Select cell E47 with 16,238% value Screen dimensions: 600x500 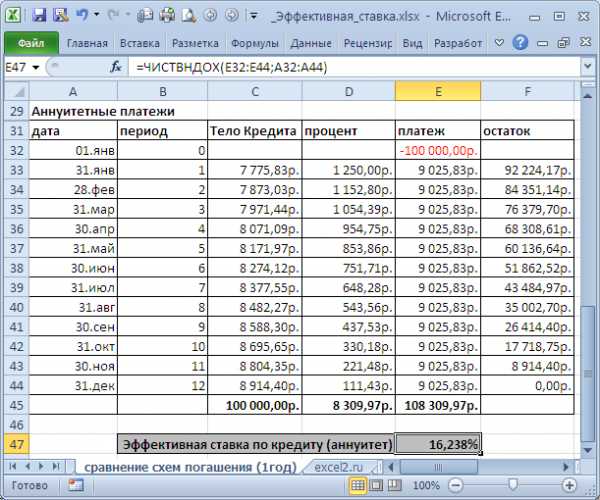coord(438,444)
